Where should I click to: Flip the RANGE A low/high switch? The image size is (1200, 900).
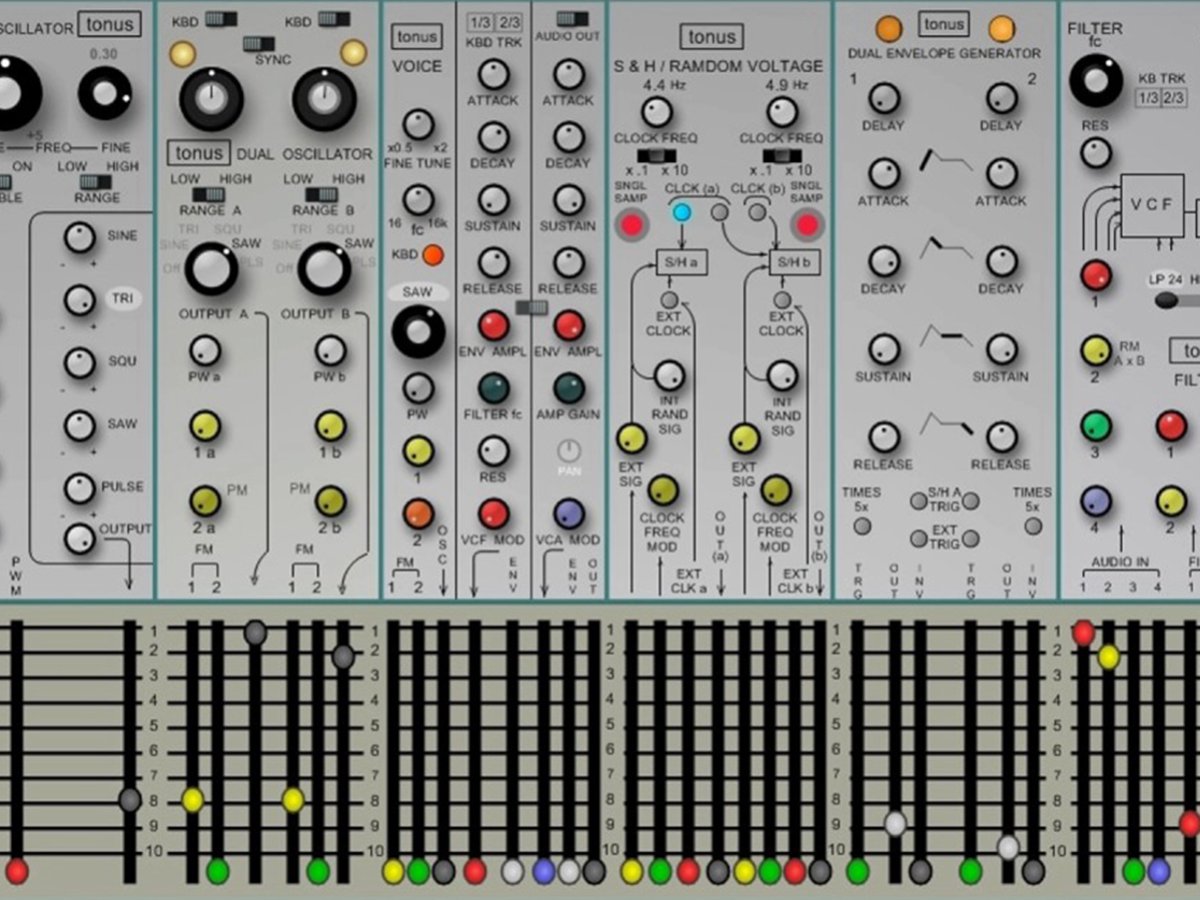click(x=208, y=194)
